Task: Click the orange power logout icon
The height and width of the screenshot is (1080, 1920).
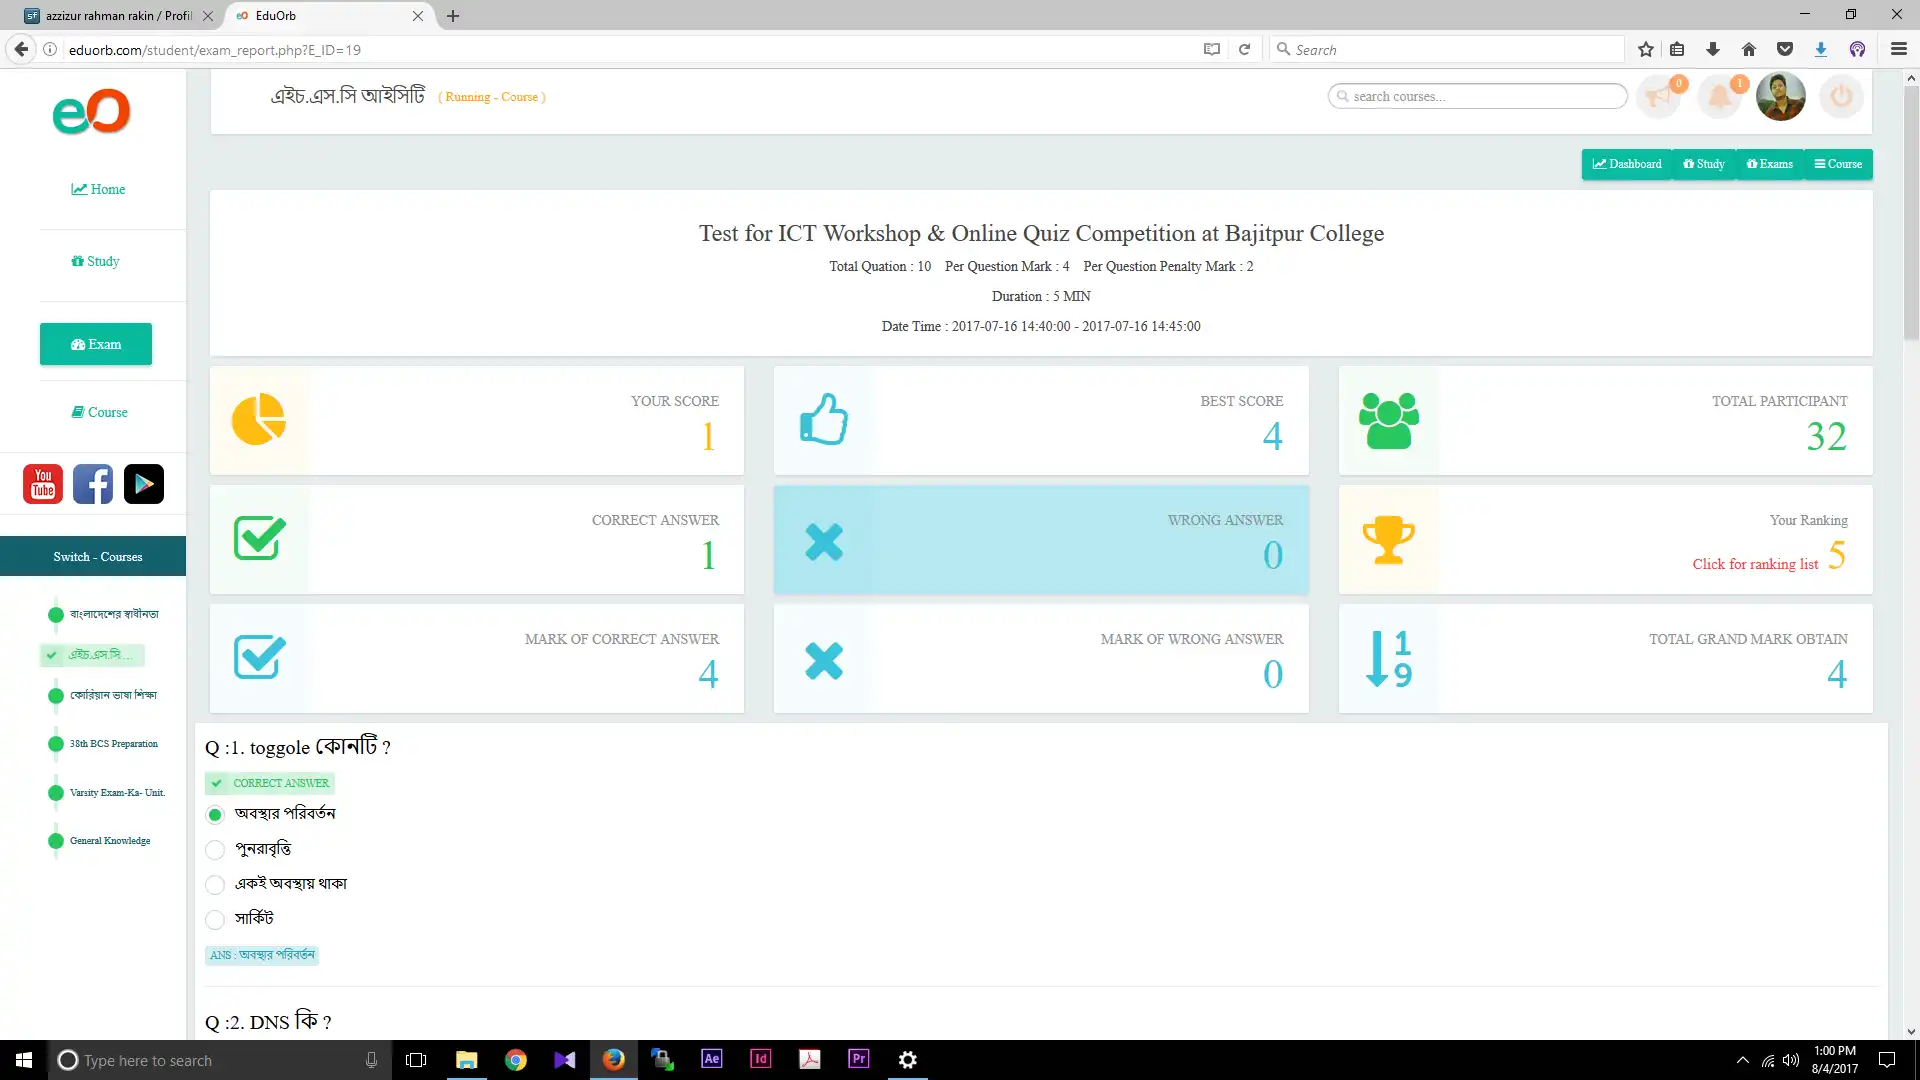Action: (1841, 97)
